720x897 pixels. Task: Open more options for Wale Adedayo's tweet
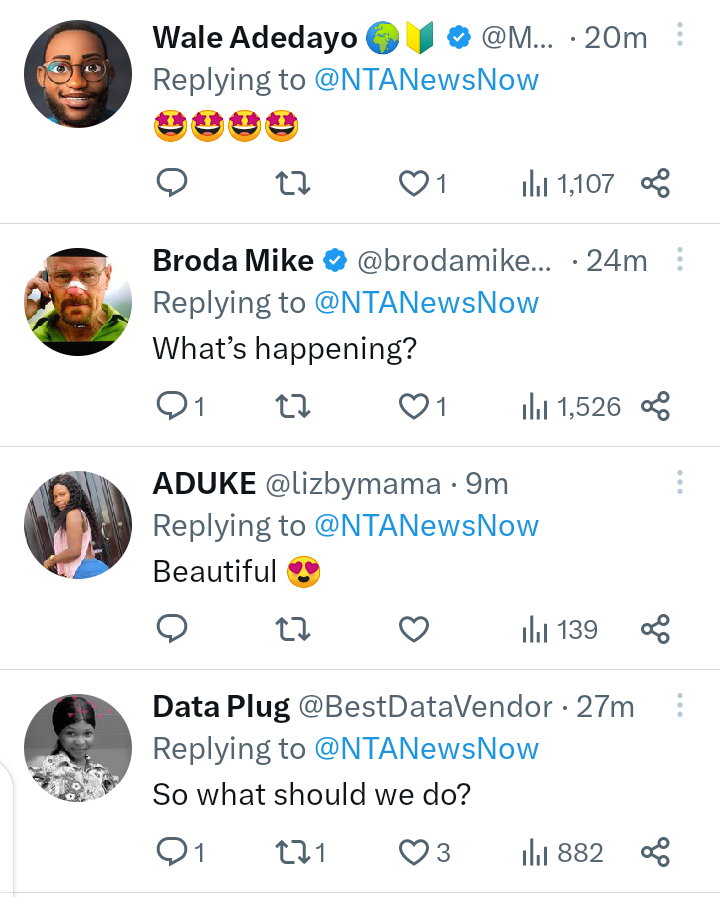coord(680,37)
